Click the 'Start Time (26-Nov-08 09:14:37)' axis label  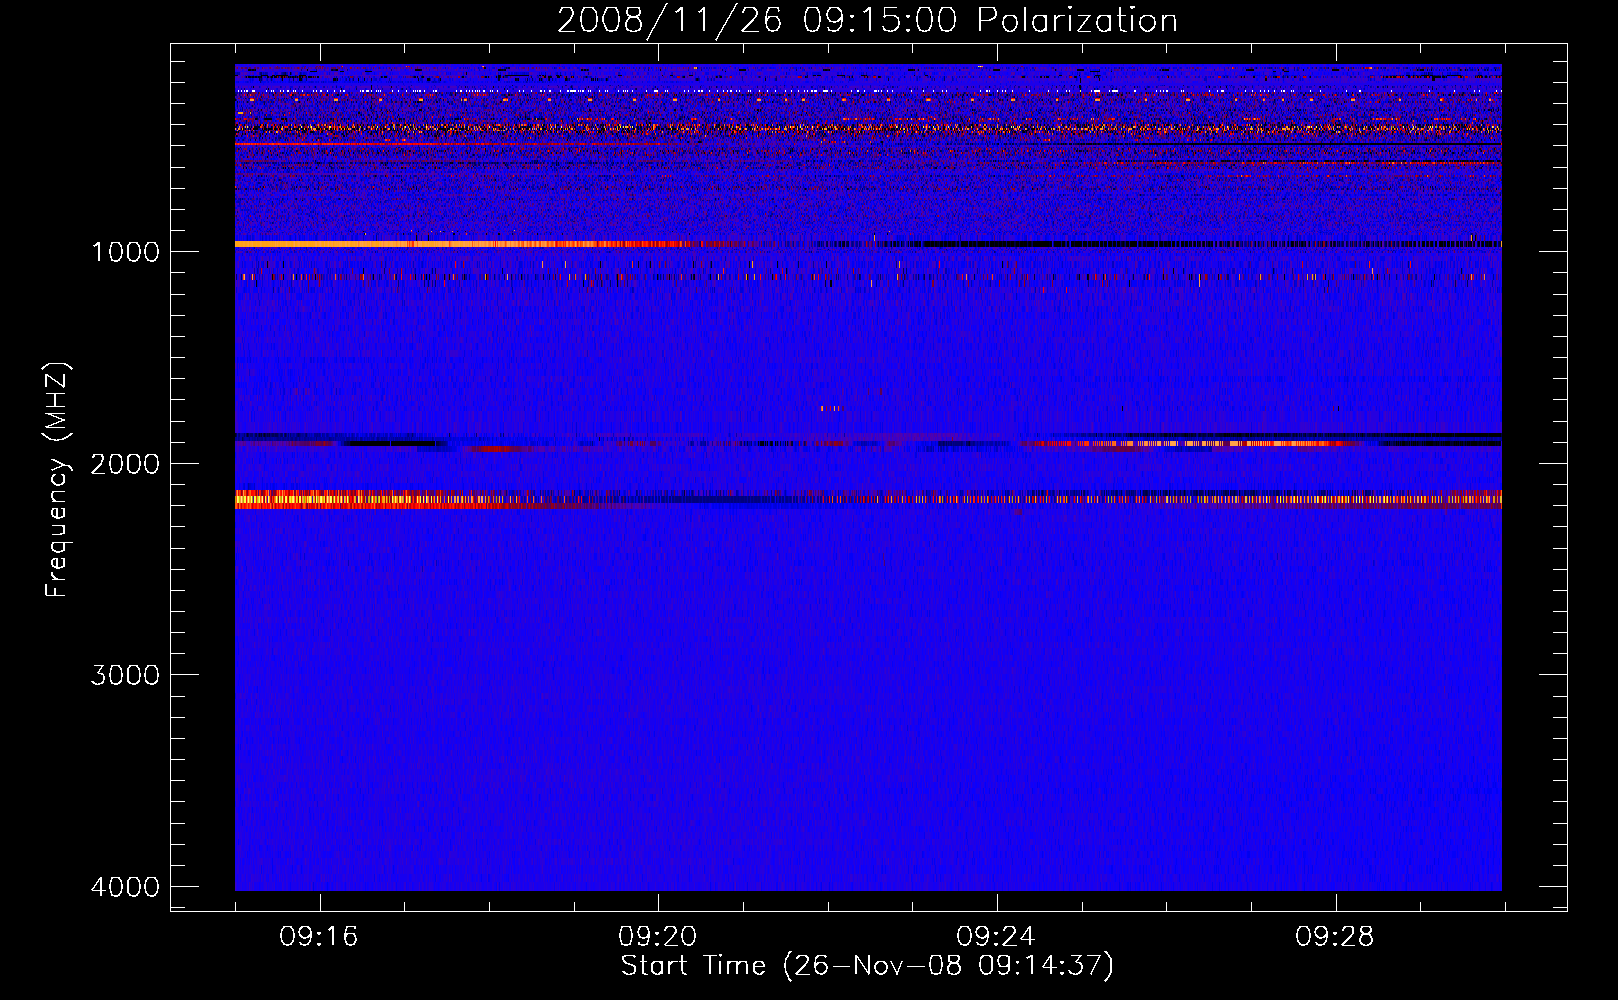tap(867, 966)
